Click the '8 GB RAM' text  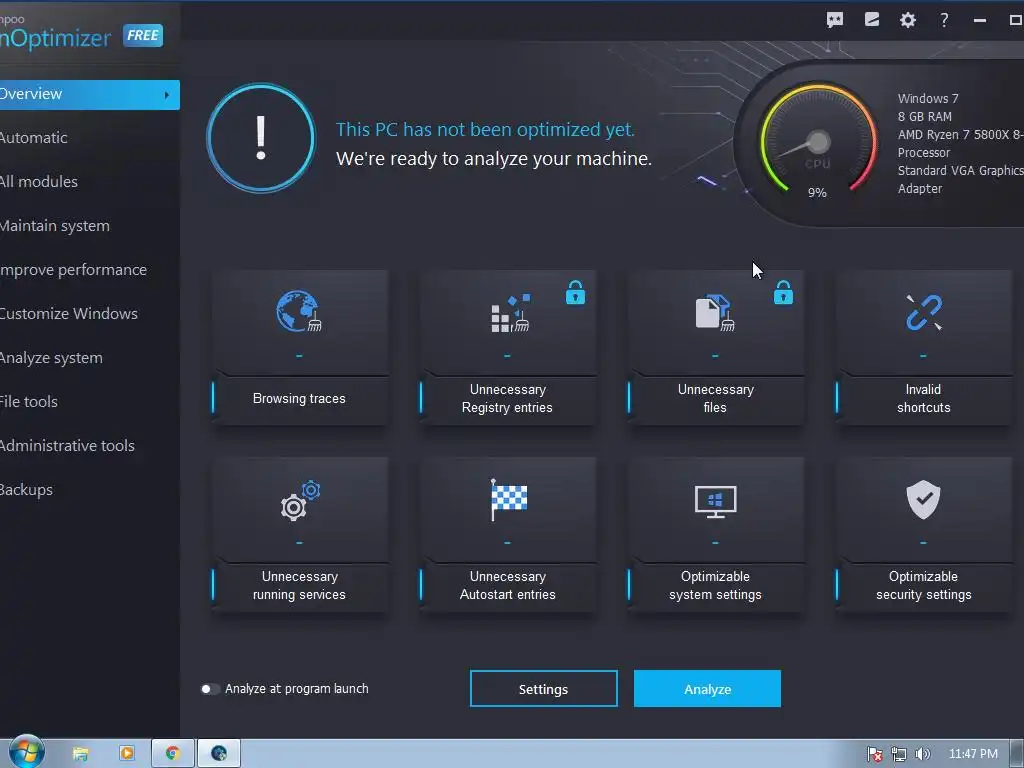point(925,117)
